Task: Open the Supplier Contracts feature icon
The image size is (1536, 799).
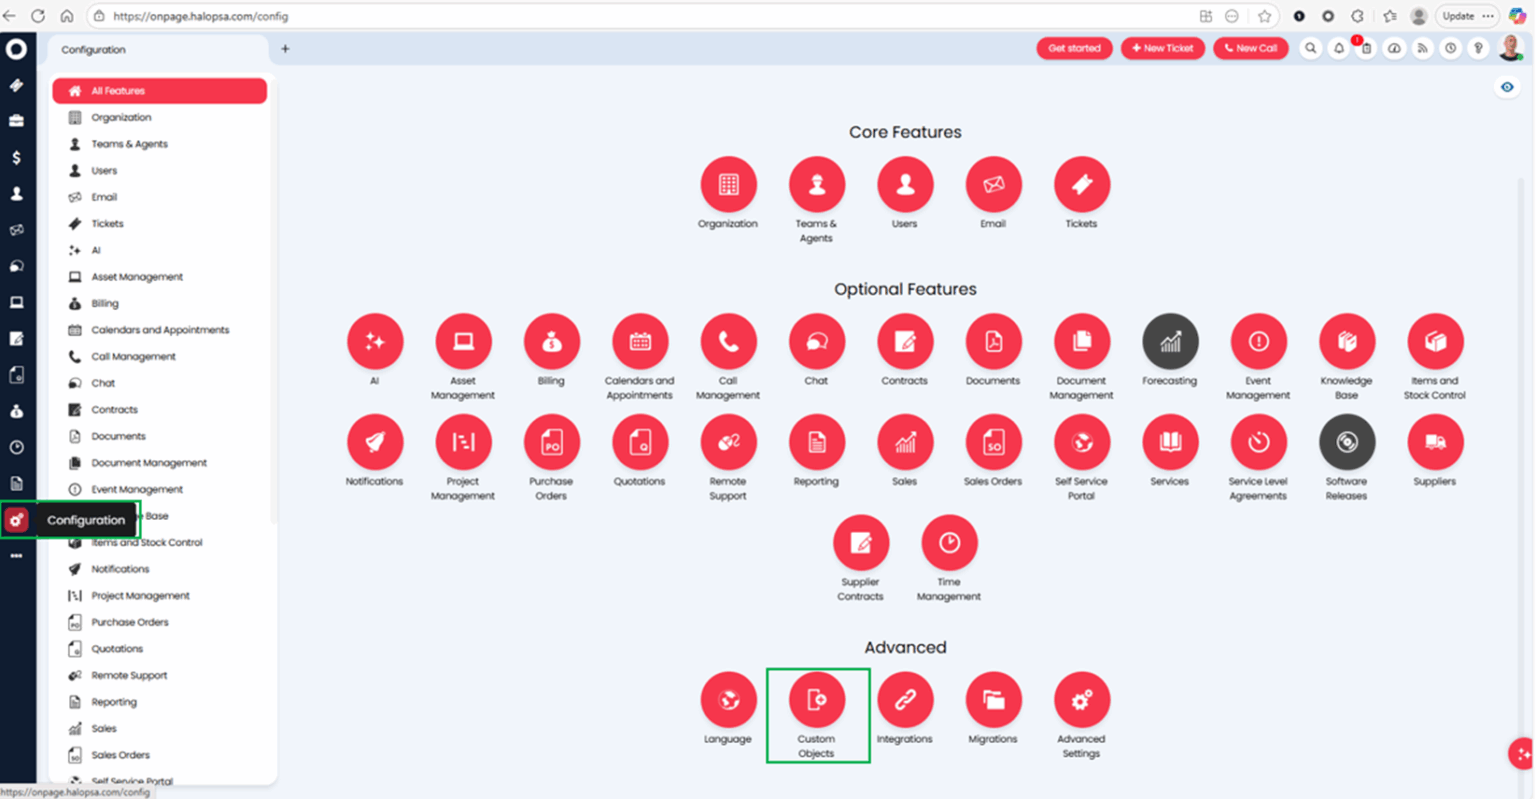Action: [860, 542]
